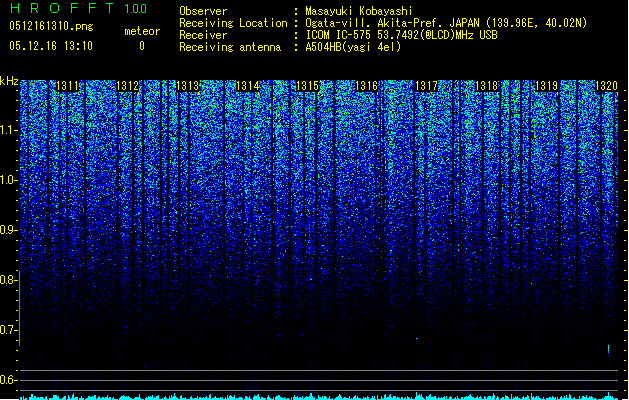The height and width of the screenshot is (400, 629).
Task: Click the Observer name Masayuki Kobayashi
Action: (359, 11)
